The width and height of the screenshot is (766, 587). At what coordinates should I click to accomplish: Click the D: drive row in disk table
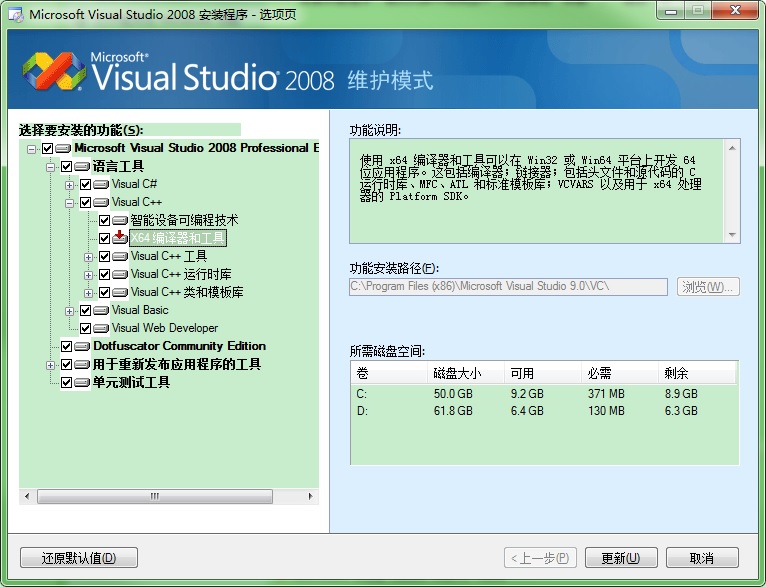pos(544,411)
